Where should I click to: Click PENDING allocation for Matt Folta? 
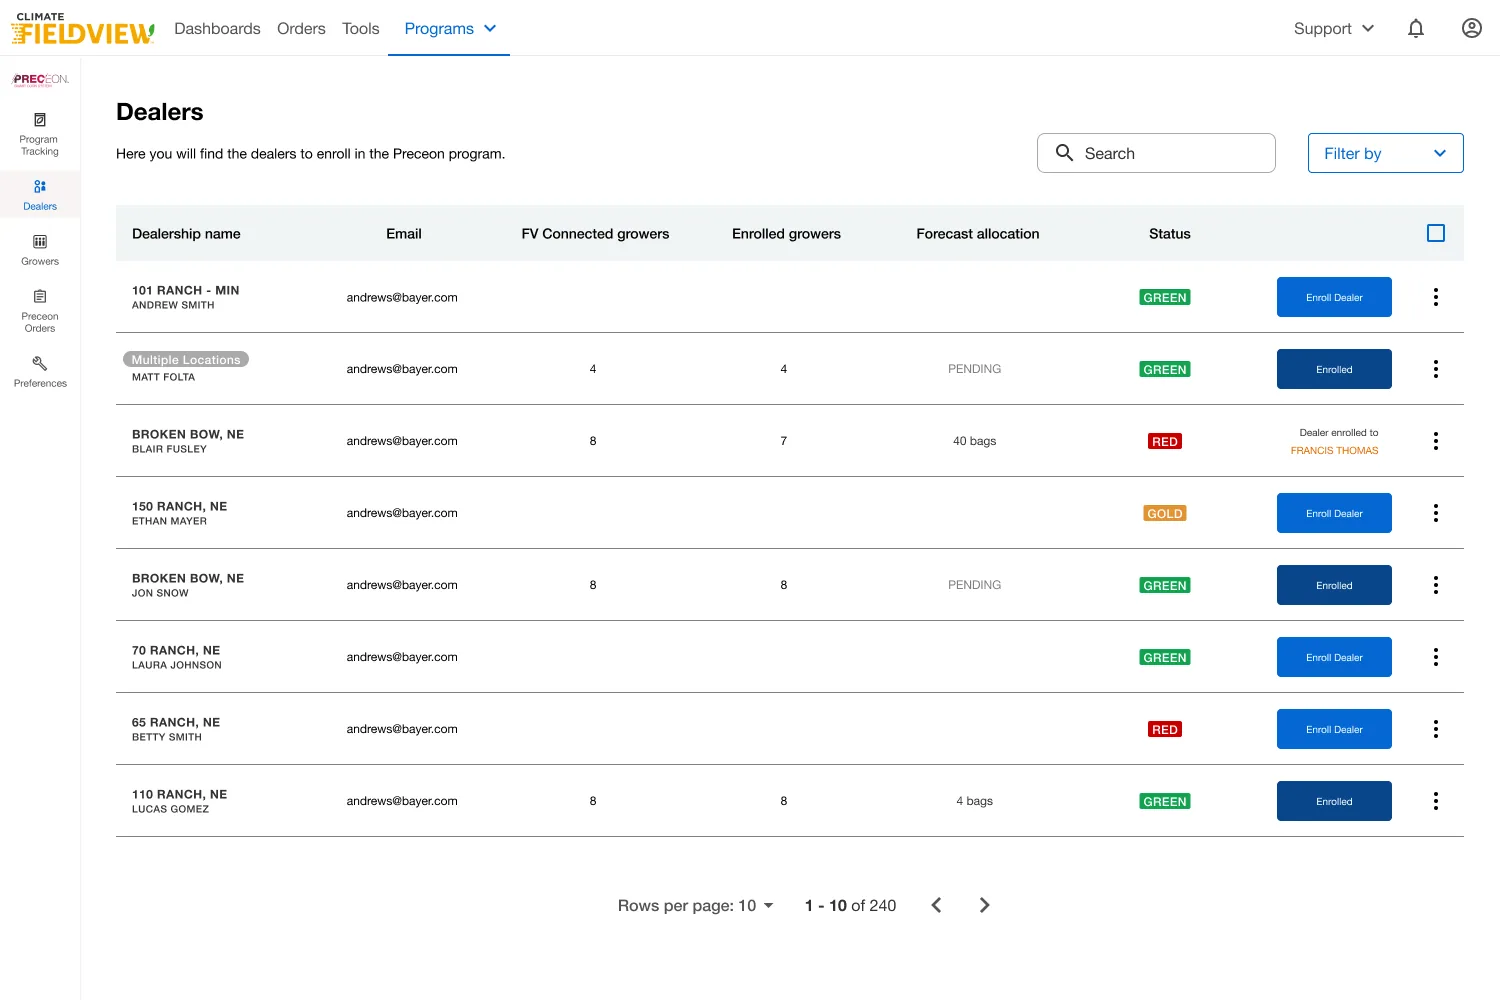pos(975,369)
